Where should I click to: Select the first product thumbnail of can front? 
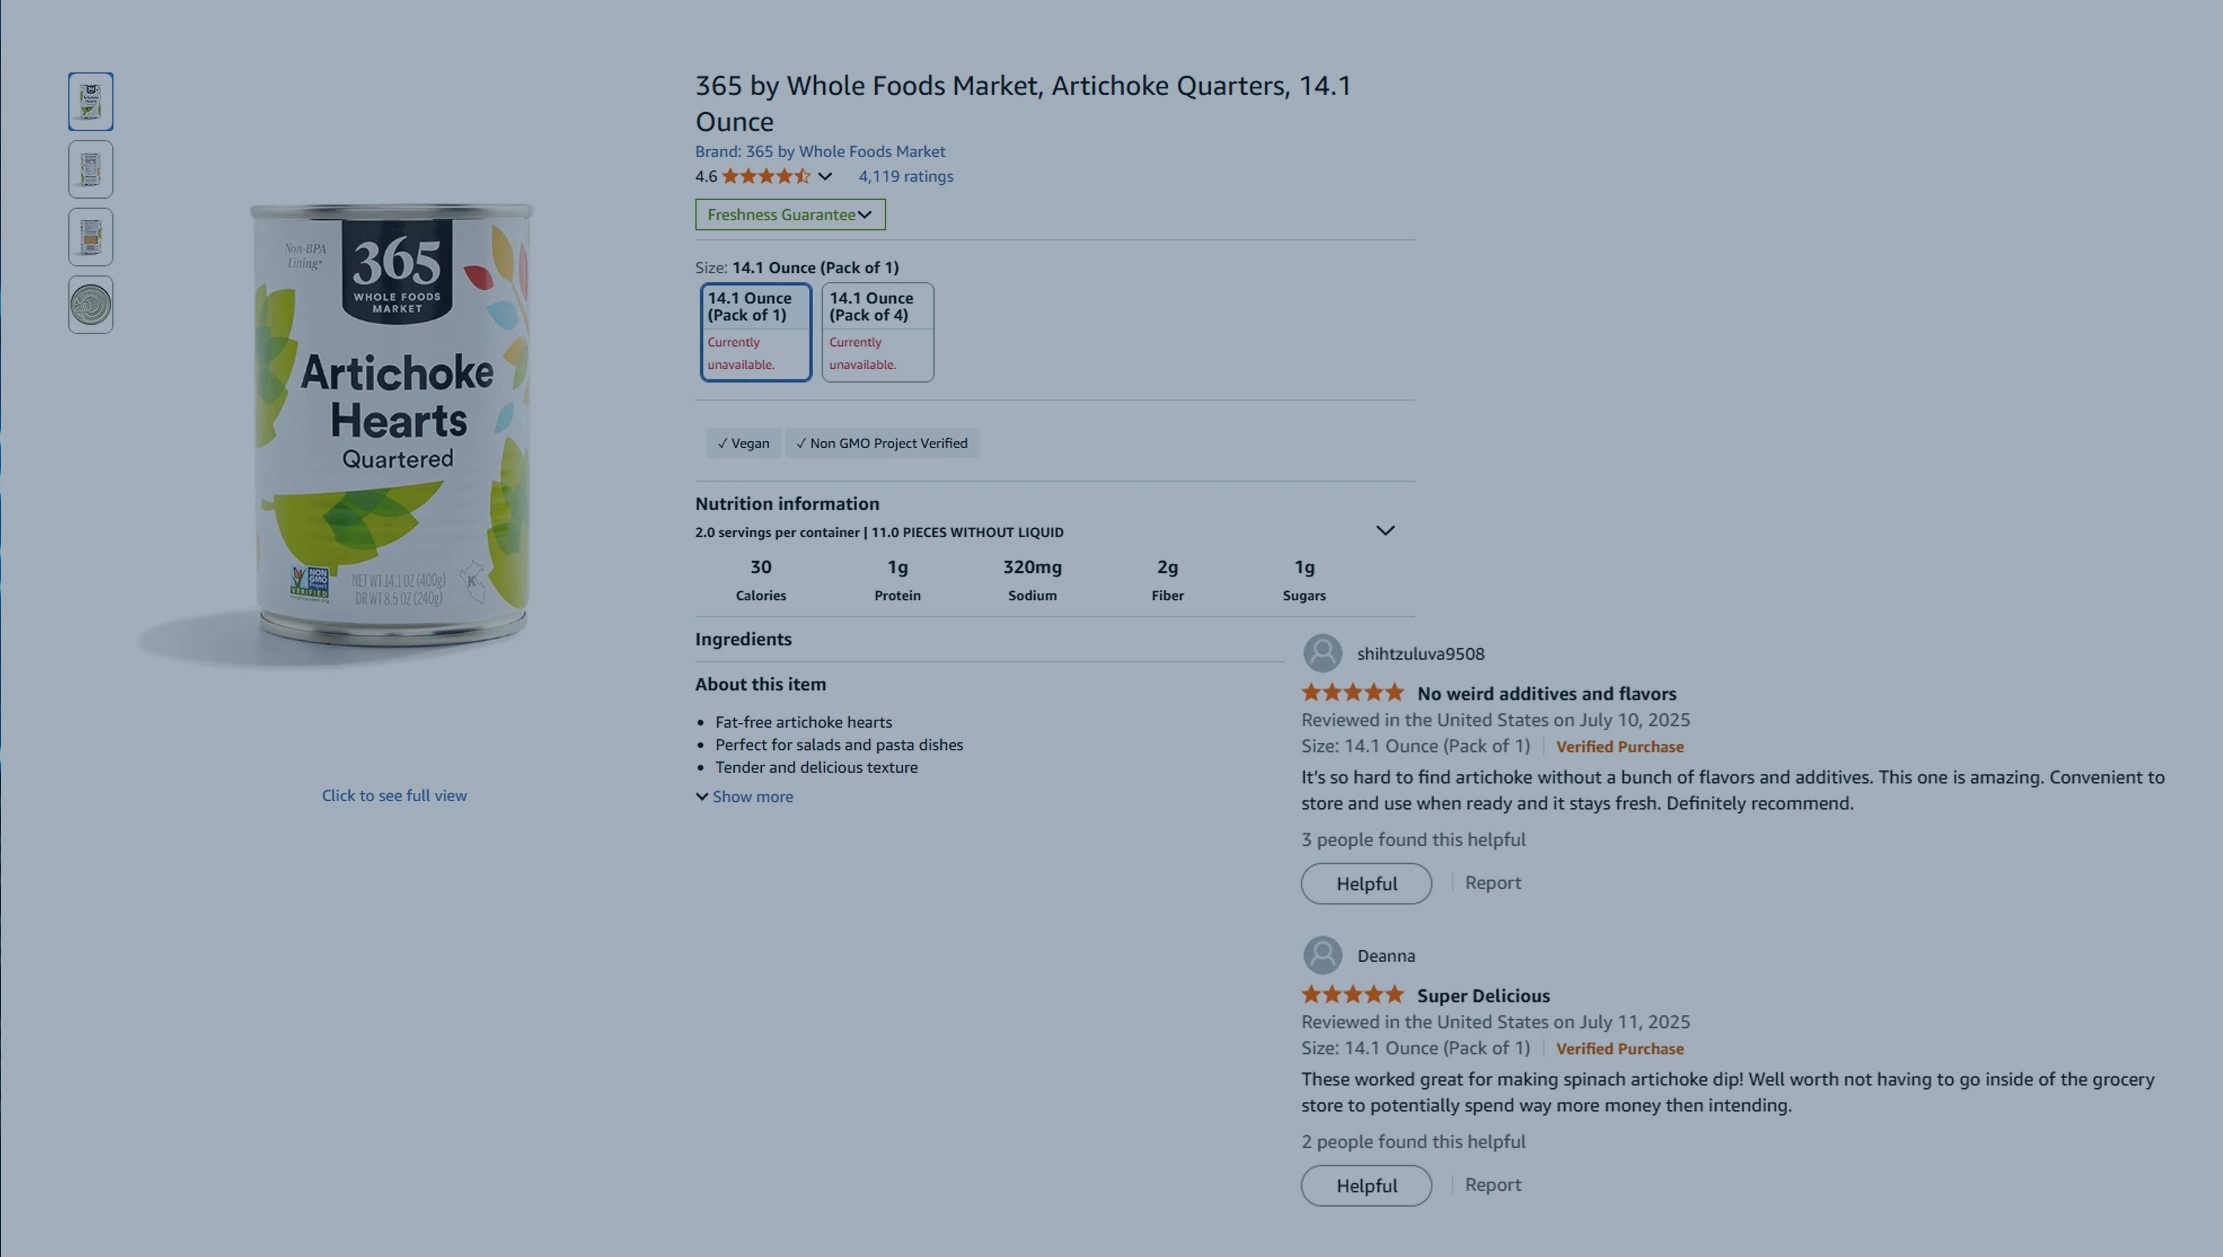coord(90,101)
